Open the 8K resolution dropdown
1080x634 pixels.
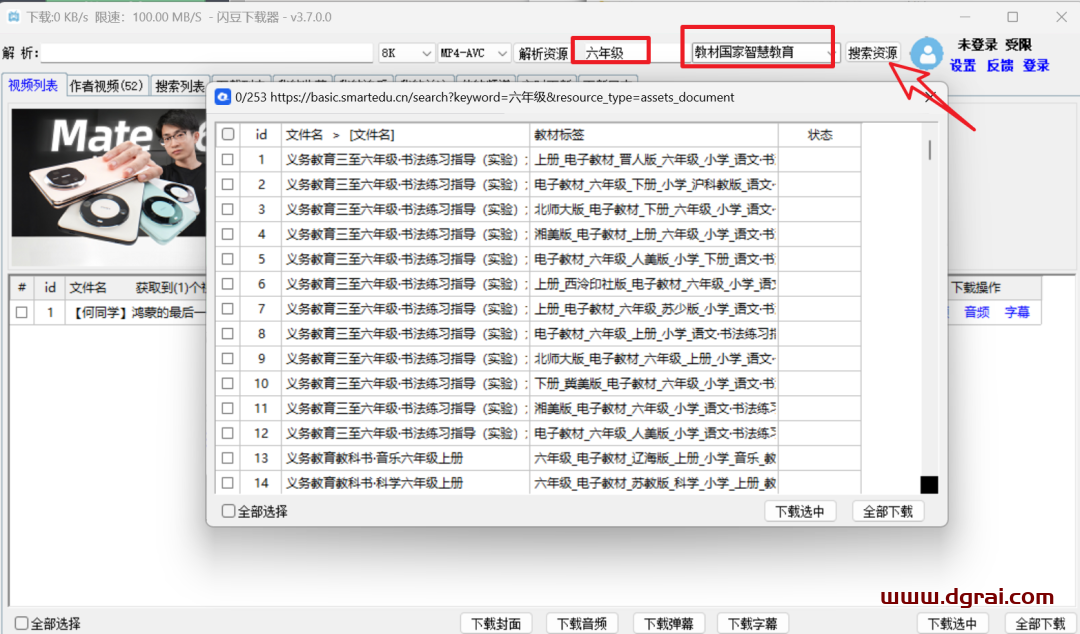[405, 53]
